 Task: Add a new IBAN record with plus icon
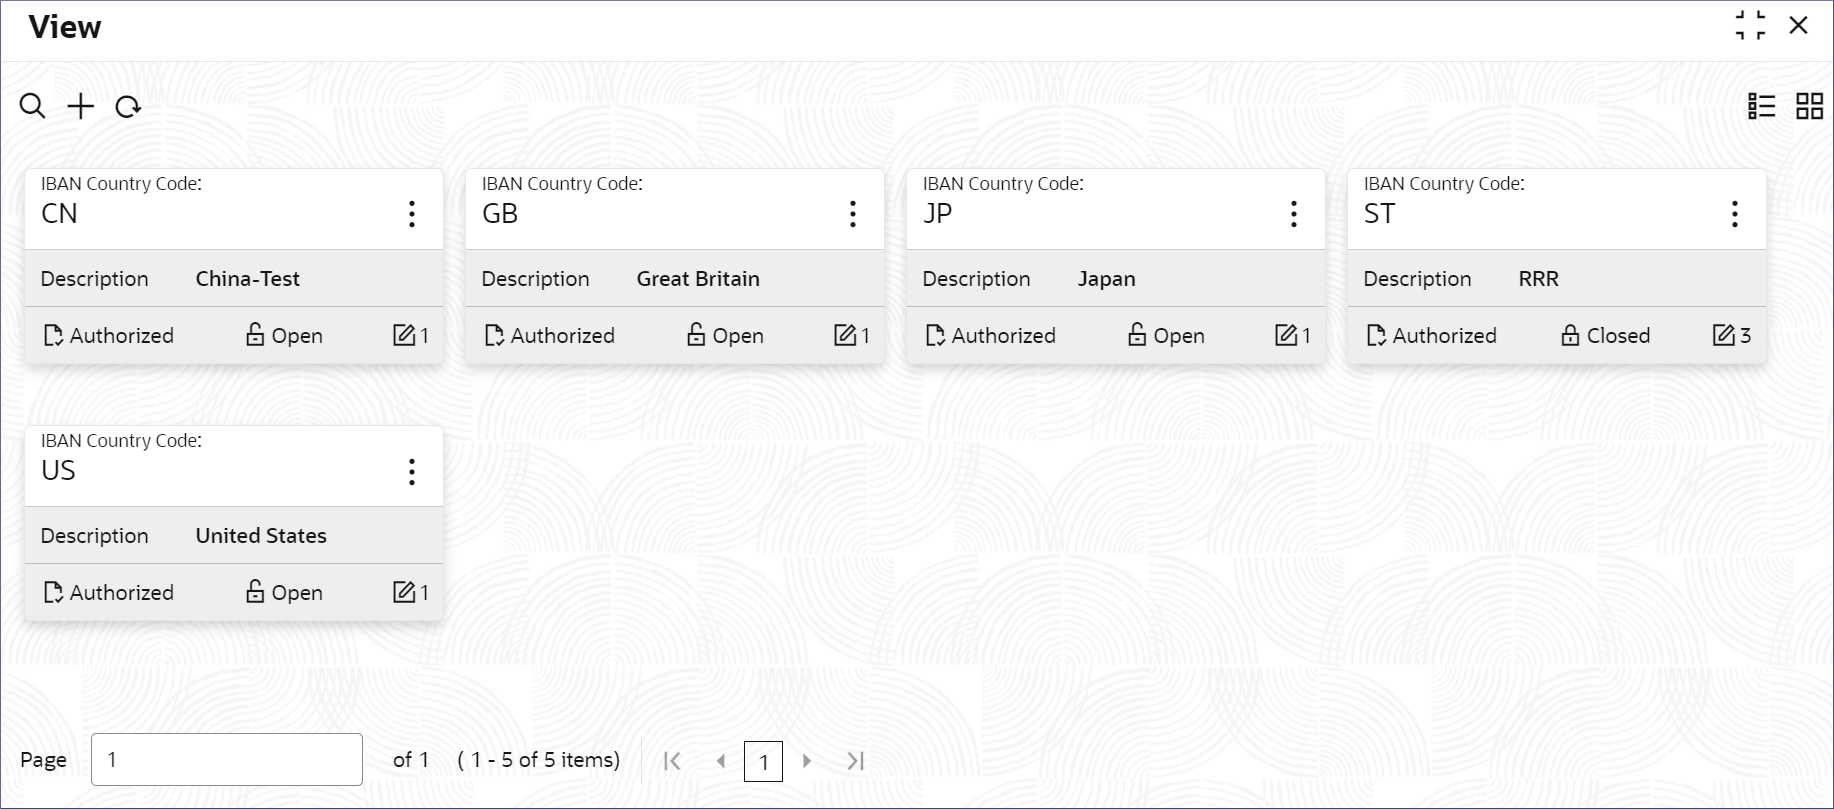(x=81, y=106)
